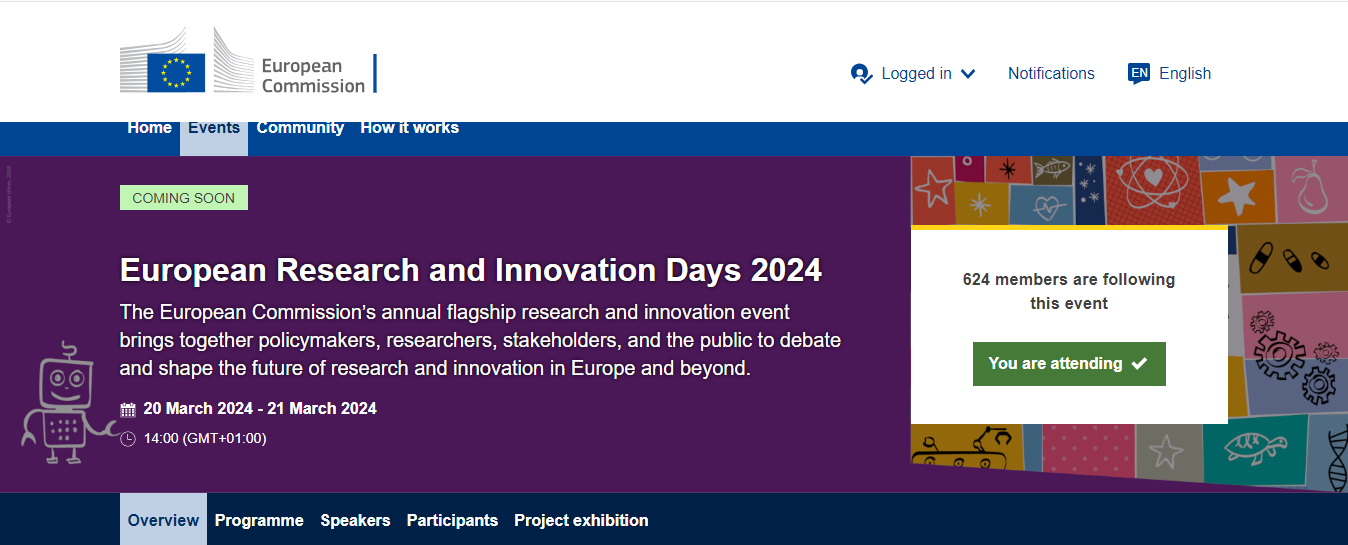Click the pills illustration in banner
Viewport: 1348px width, 545px height.
(1290, 259)
